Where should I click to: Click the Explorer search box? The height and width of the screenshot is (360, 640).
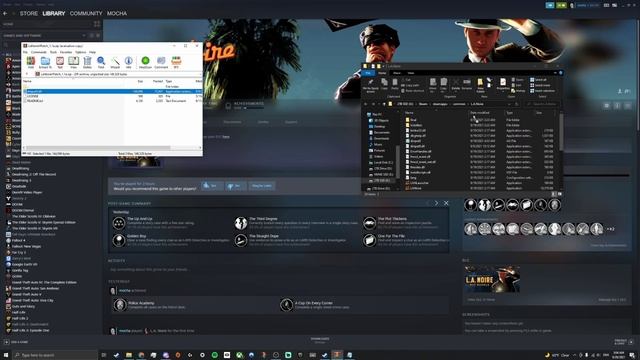(541, 104)
